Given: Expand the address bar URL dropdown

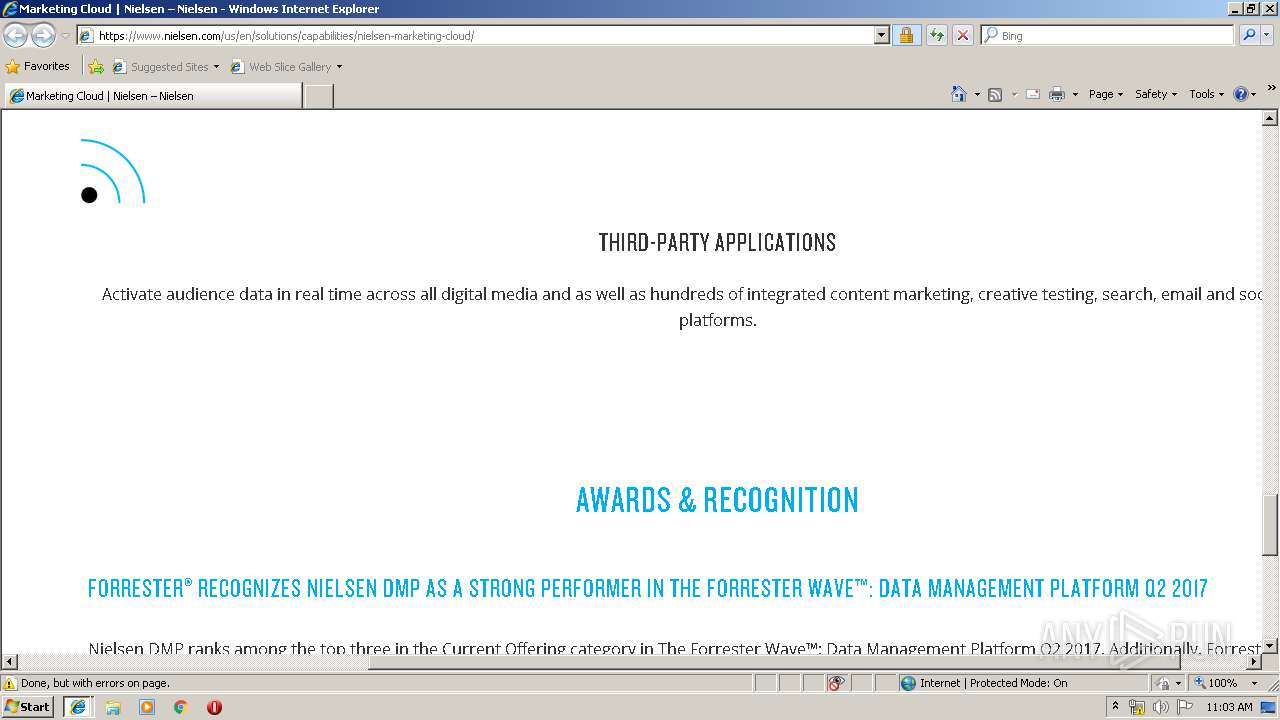Looking at the screenshot, I should (x=881, y=36).
